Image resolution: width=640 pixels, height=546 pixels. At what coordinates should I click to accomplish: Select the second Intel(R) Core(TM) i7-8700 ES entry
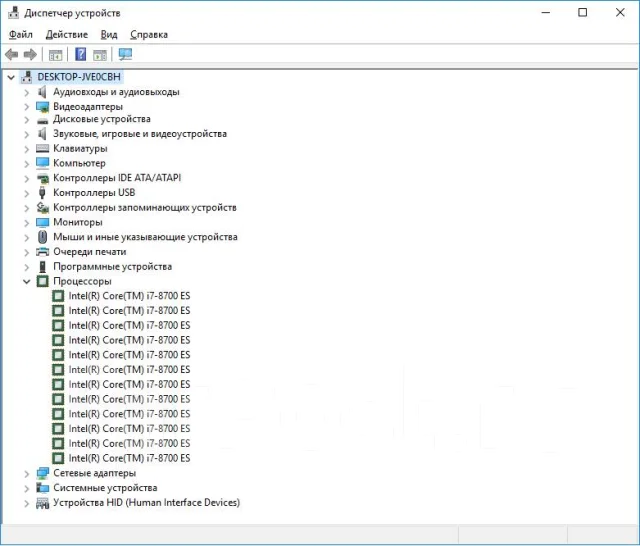coord(129,311)
